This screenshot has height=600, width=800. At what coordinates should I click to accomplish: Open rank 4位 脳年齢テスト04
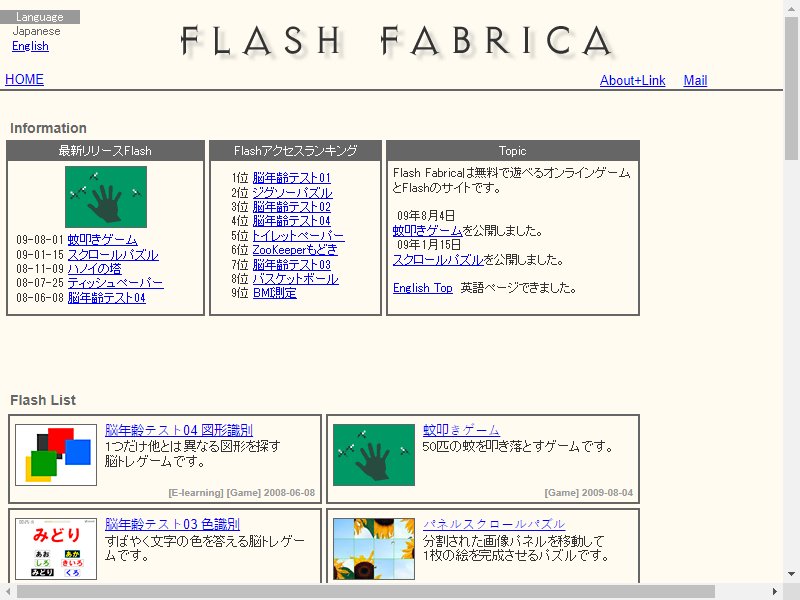click(291, 221)
